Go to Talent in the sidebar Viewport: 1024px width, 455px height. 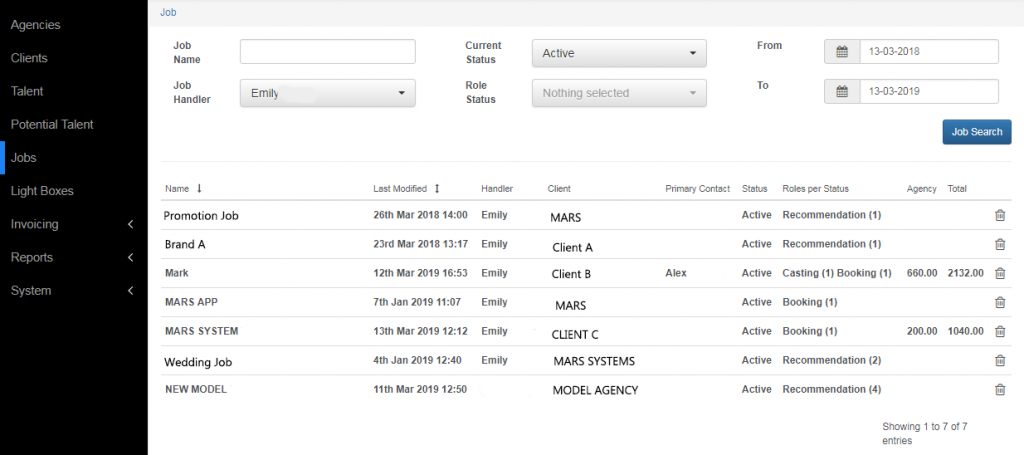[x=27, y=91]
